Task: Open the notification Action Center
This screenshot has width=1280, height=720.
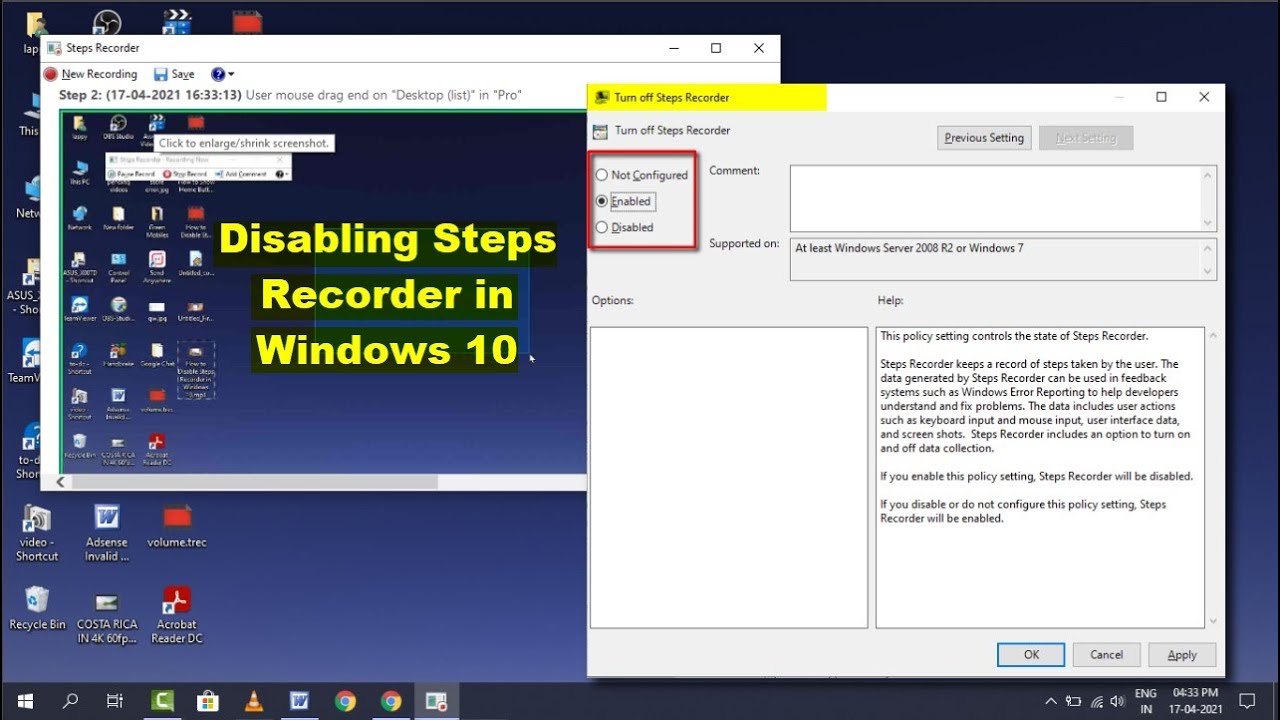Action: coord(1247,701)
